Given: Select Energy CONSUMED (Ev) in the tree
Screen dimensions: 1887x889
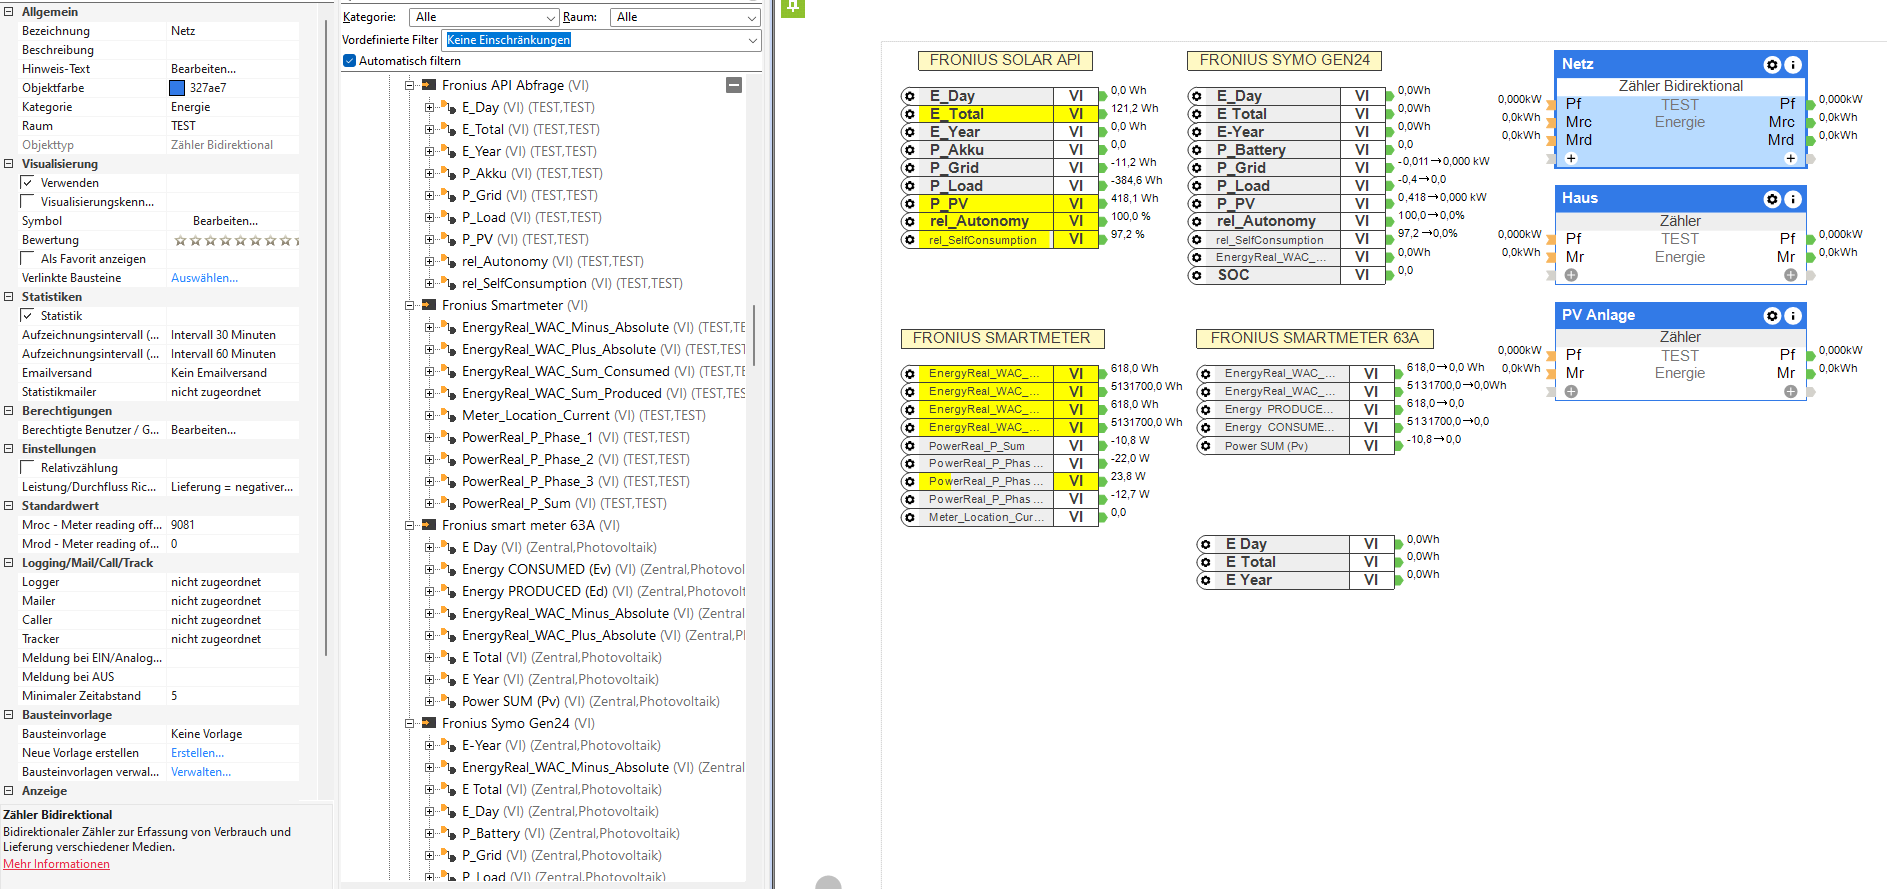Looking at the screenshot, I should click(603, 570).
